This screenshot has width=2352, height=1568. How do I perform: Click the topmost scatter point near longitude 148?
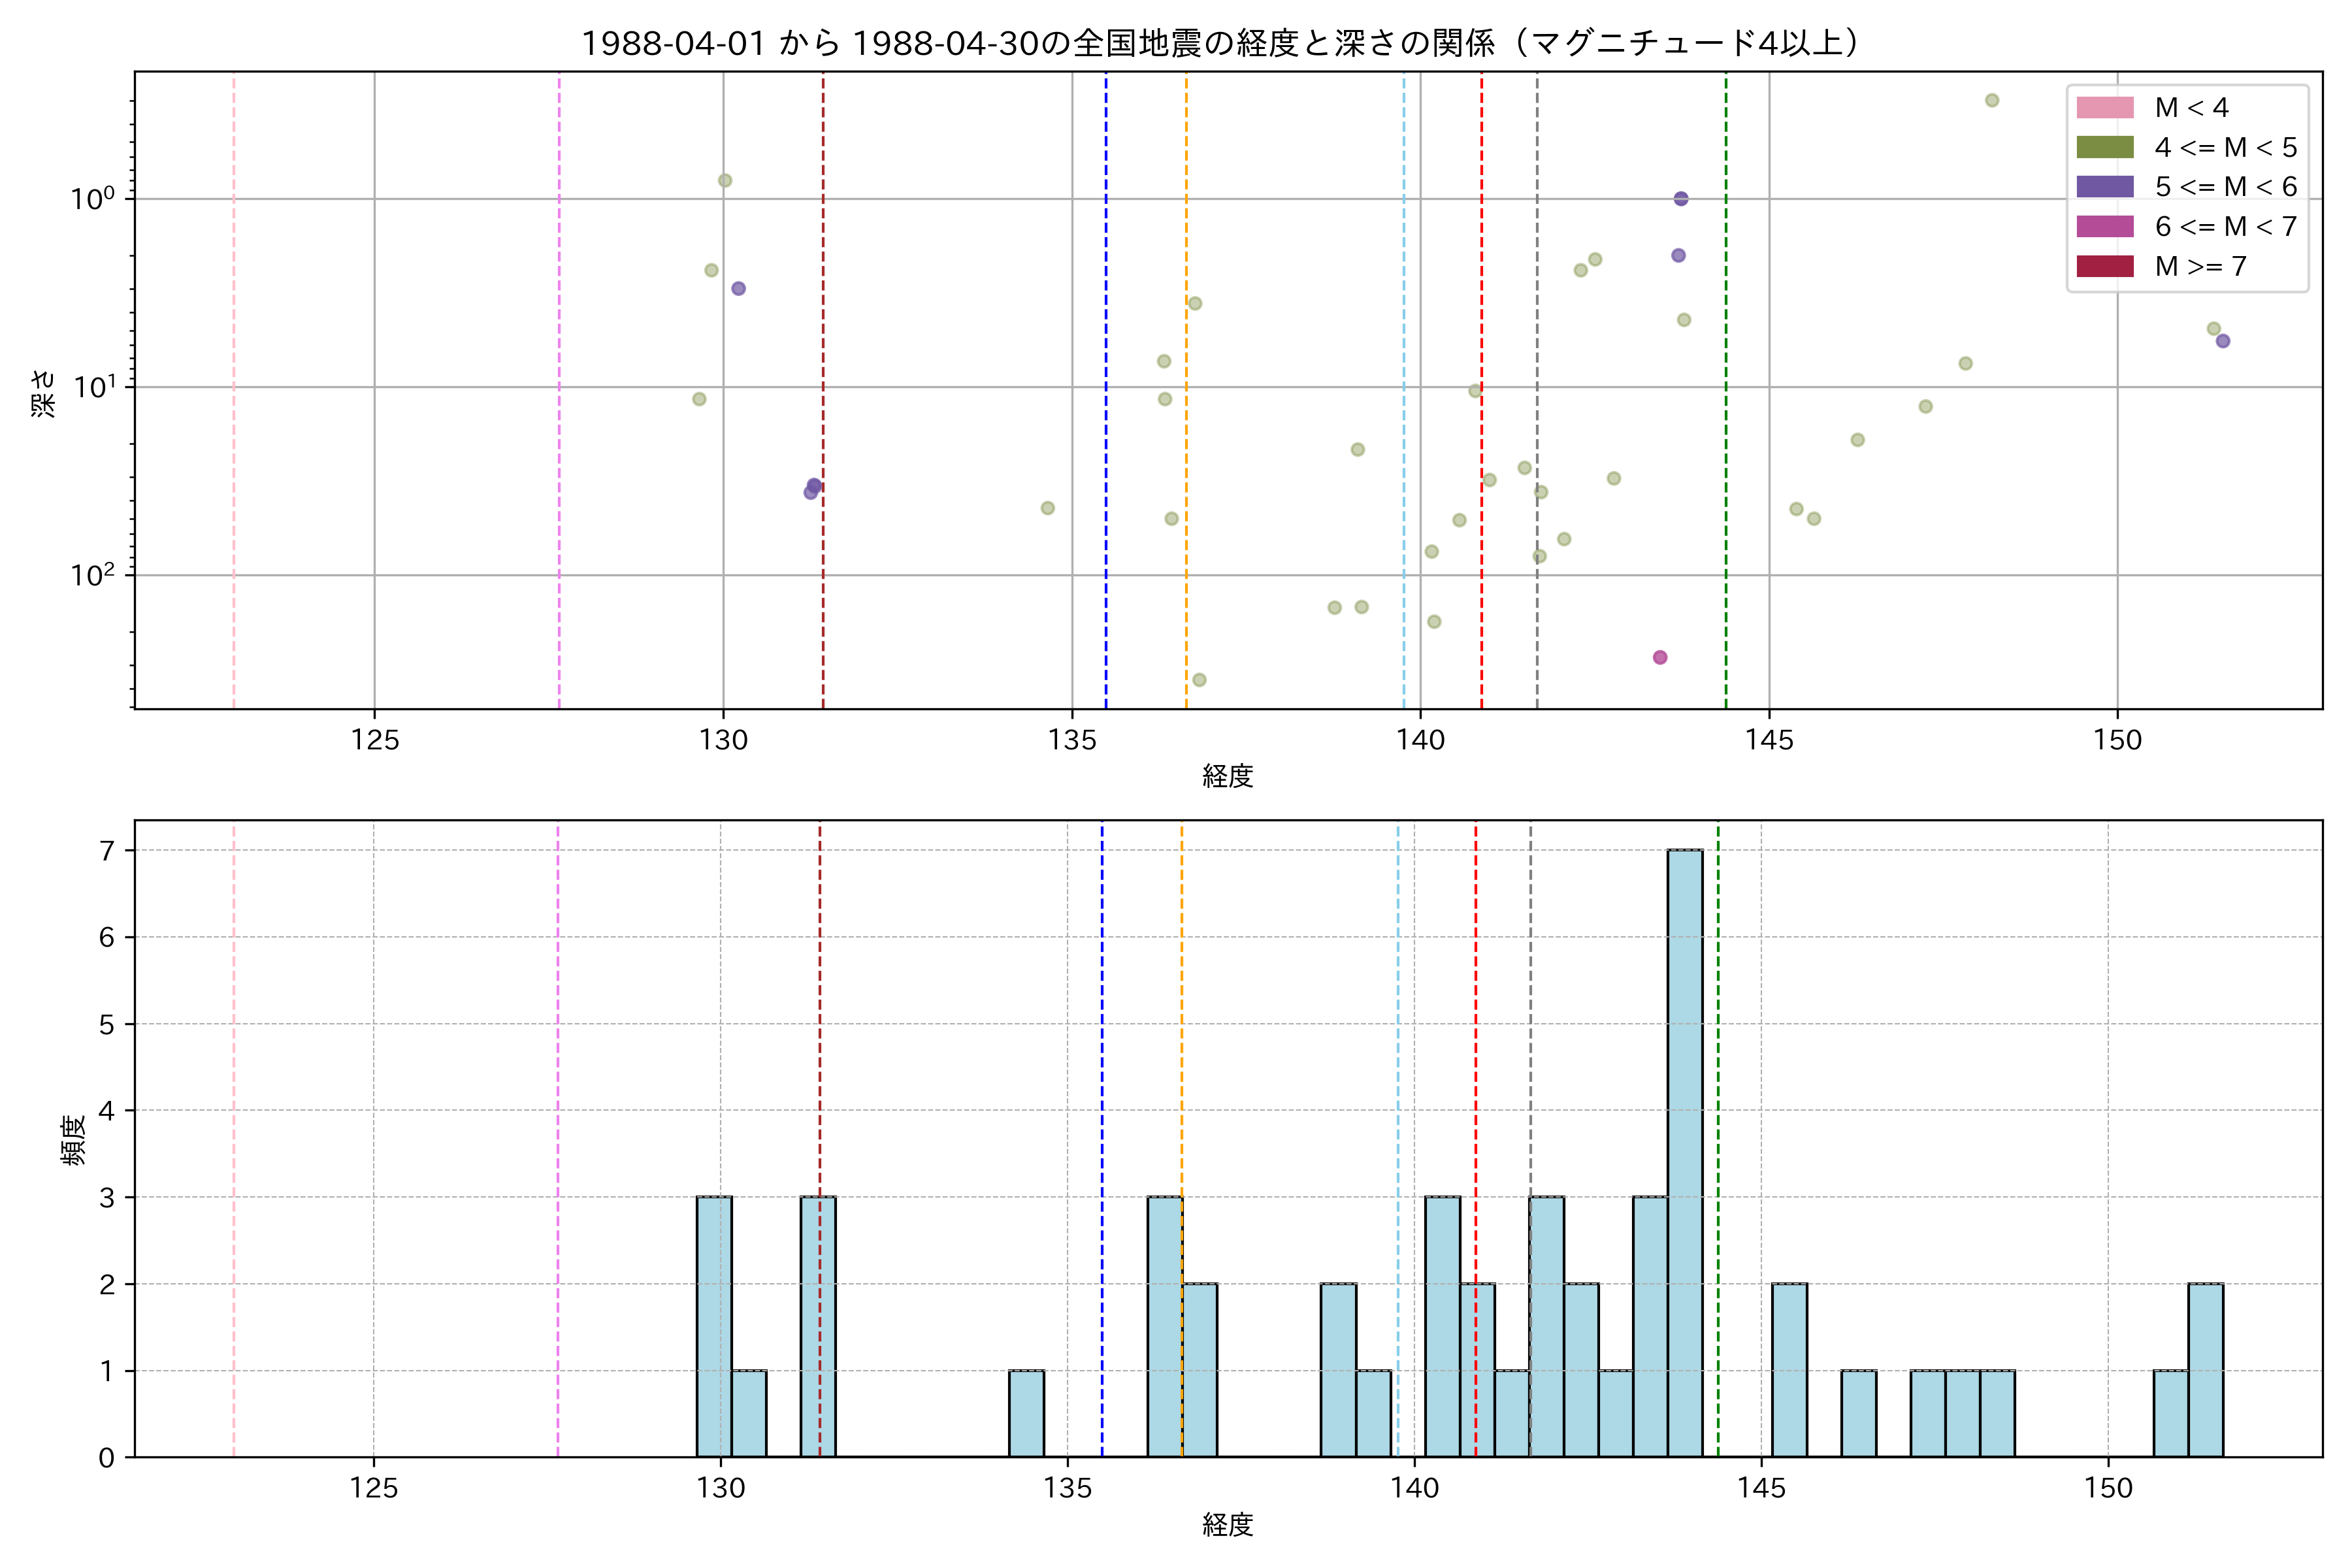[x=1992, y=100]
